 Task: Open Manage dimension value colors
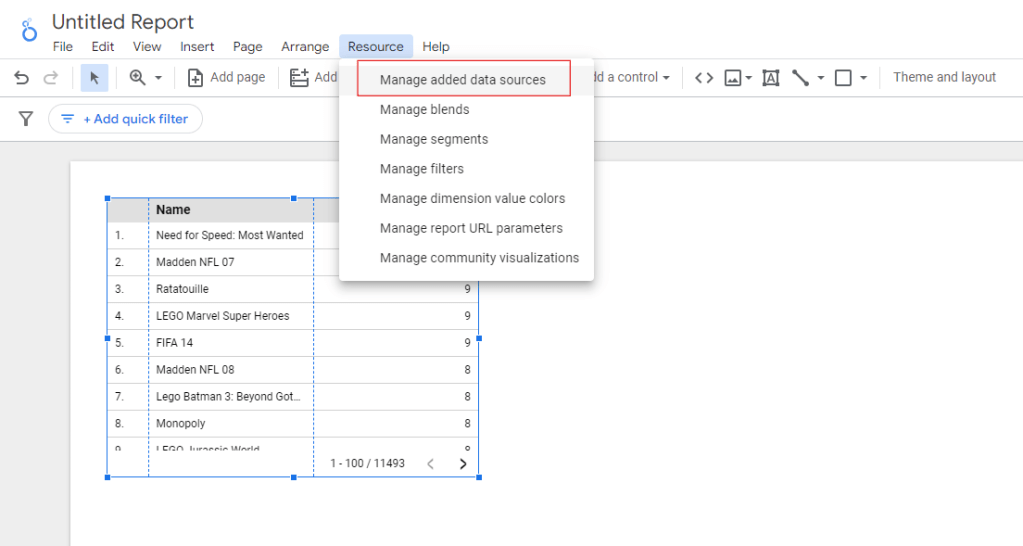point(472,198)
